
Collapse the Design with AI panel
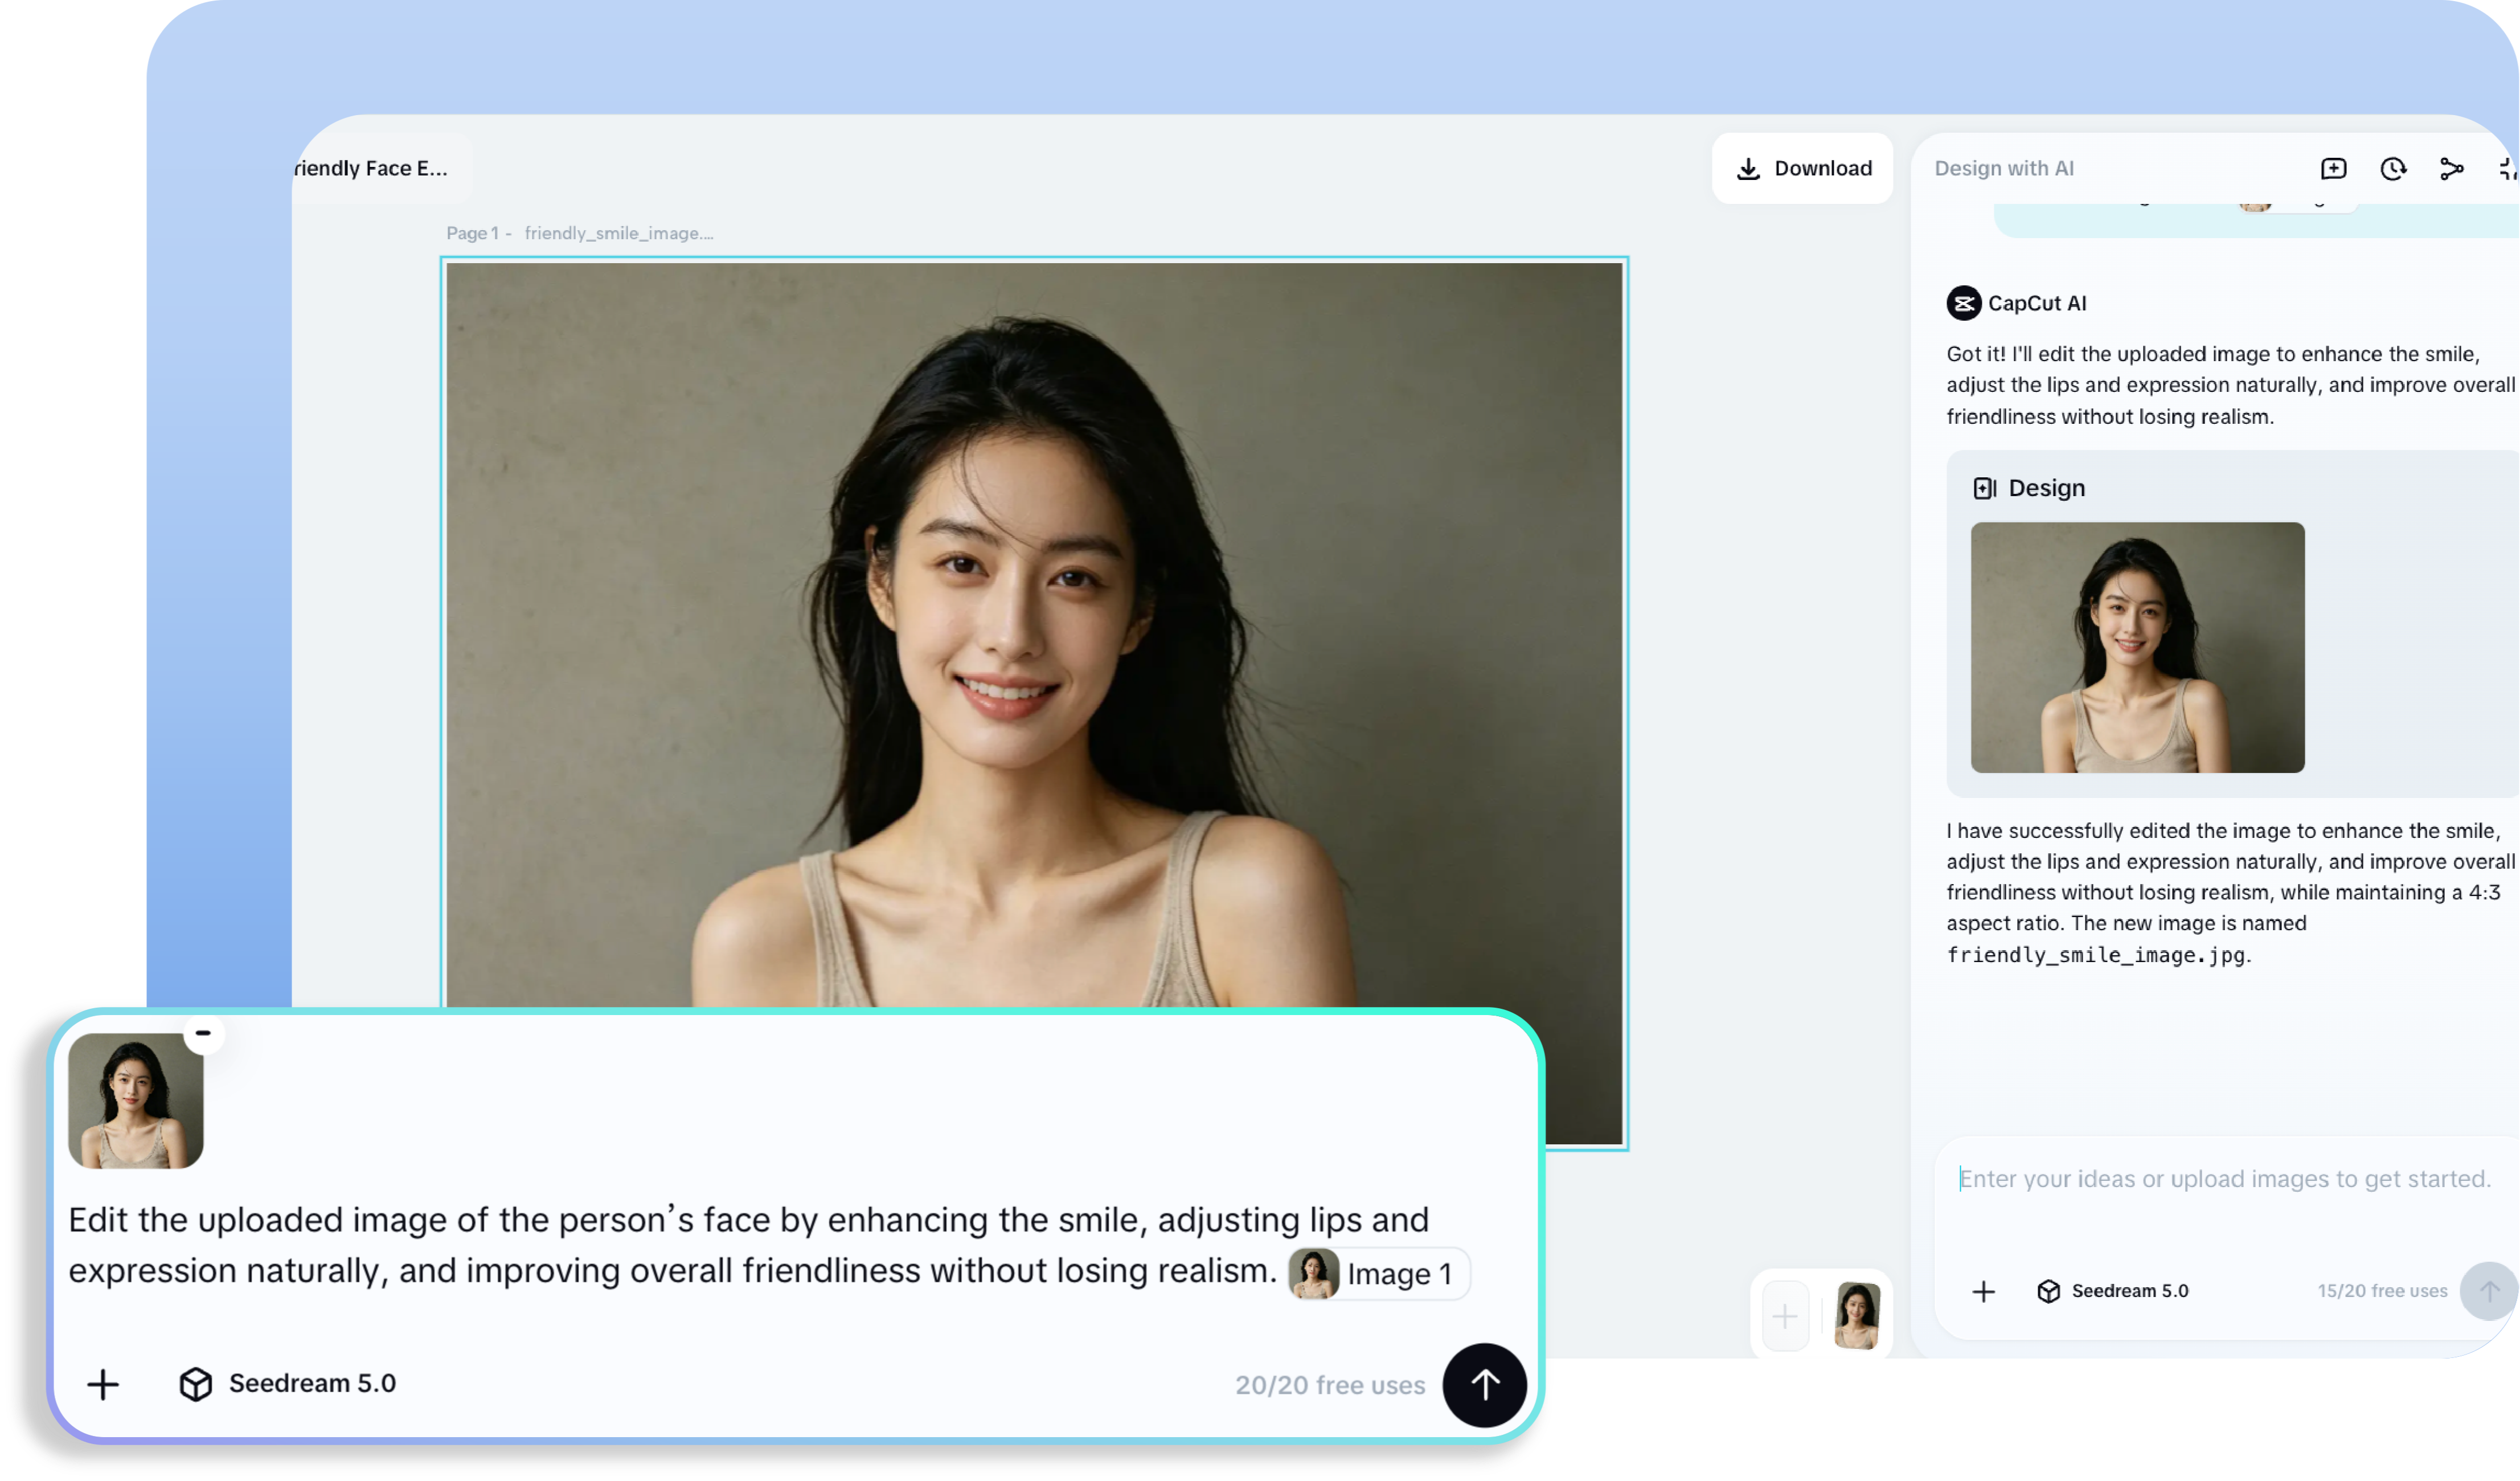[x=2508, y=169]
